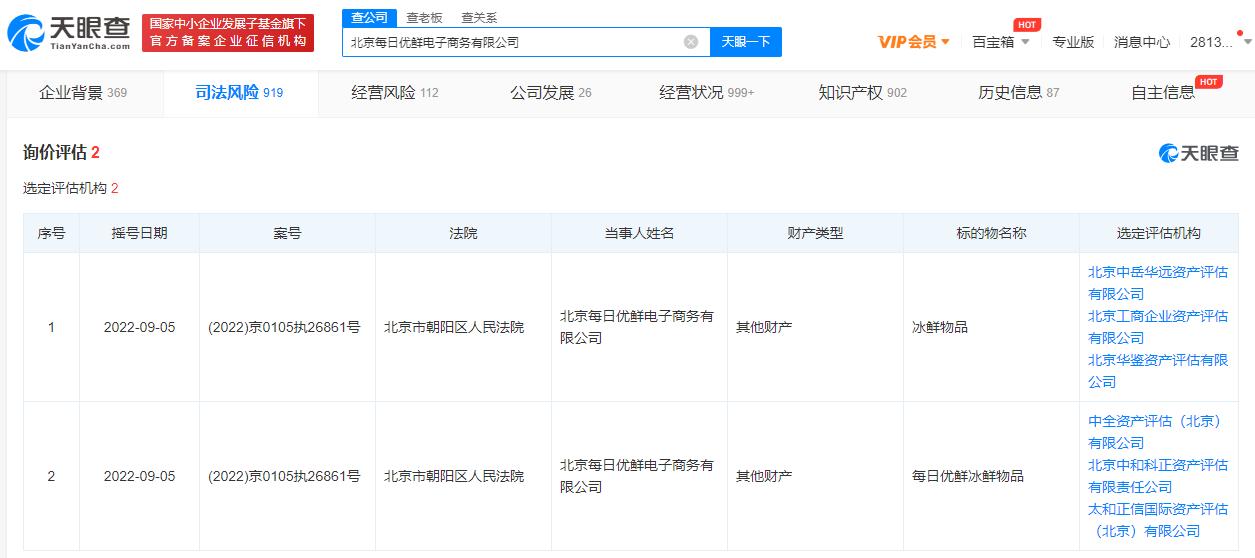This screenshot has height=558, width=1255.
Task: Switch to the 查关系 search tab
Action: pyautogui.click(x=479, y=17)
